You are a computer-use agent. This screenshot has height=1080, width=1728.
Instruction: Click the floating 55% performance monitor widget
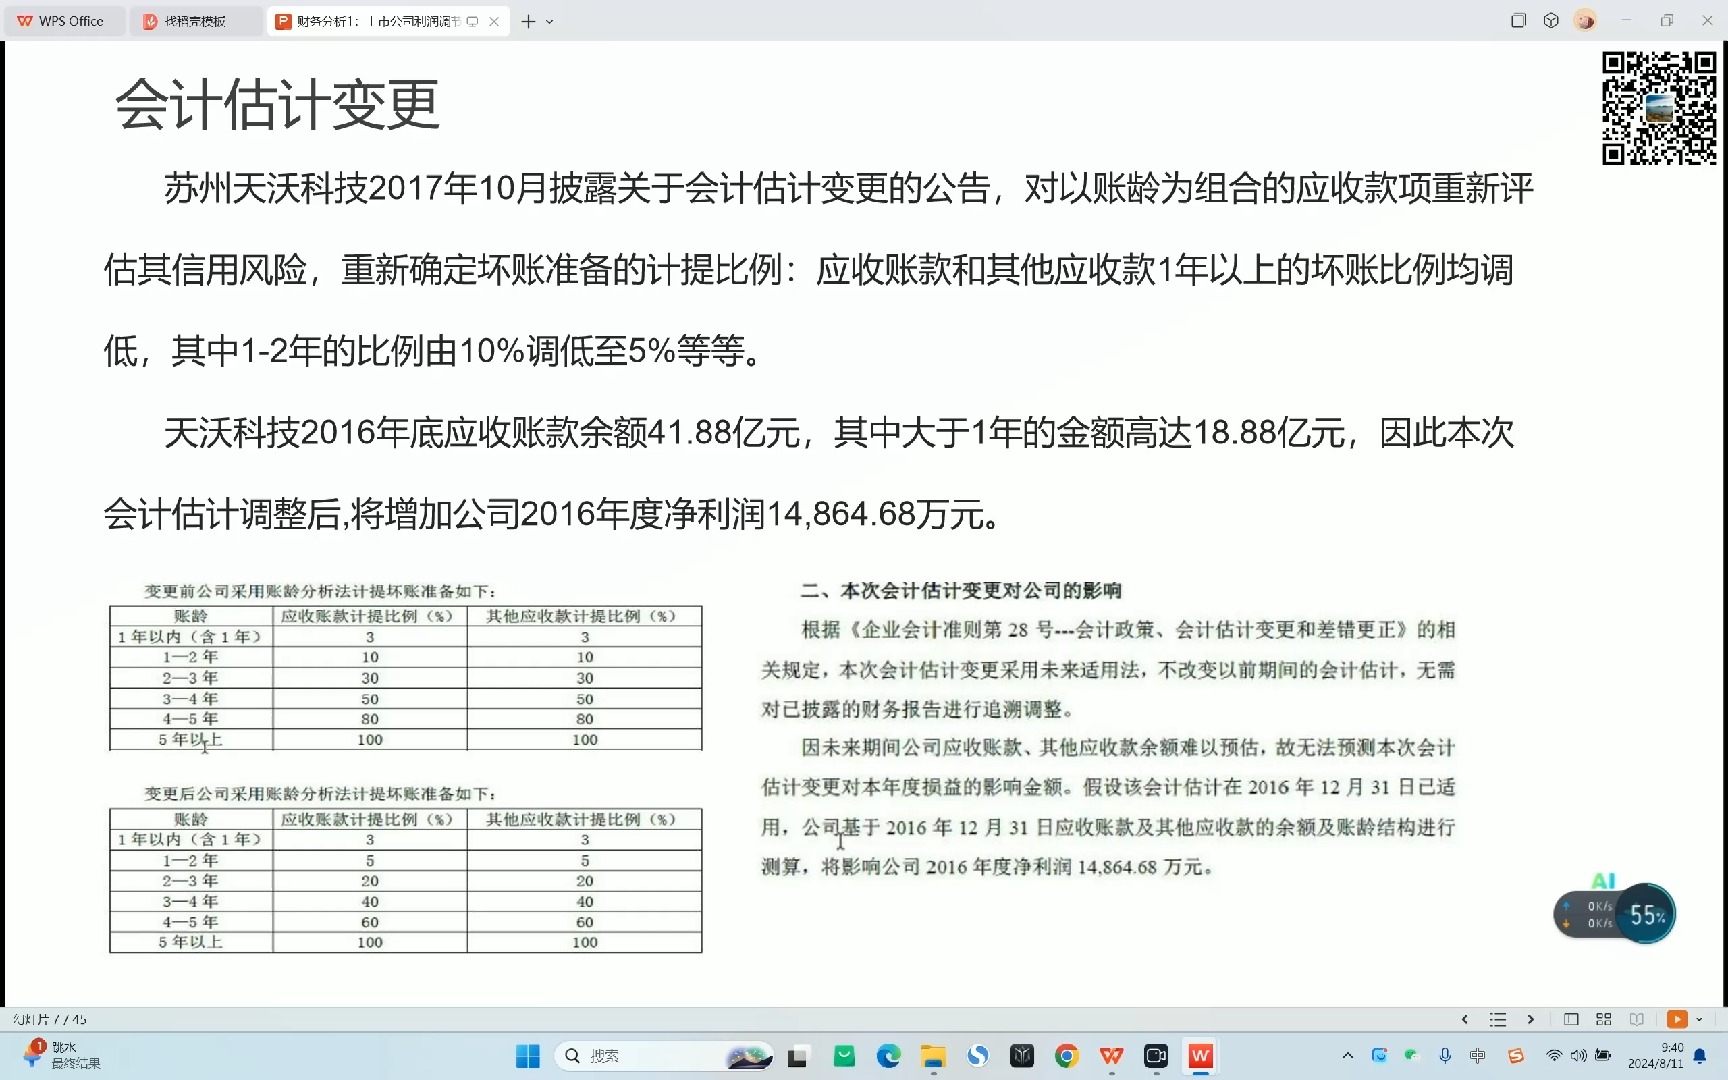[1616, 914]
